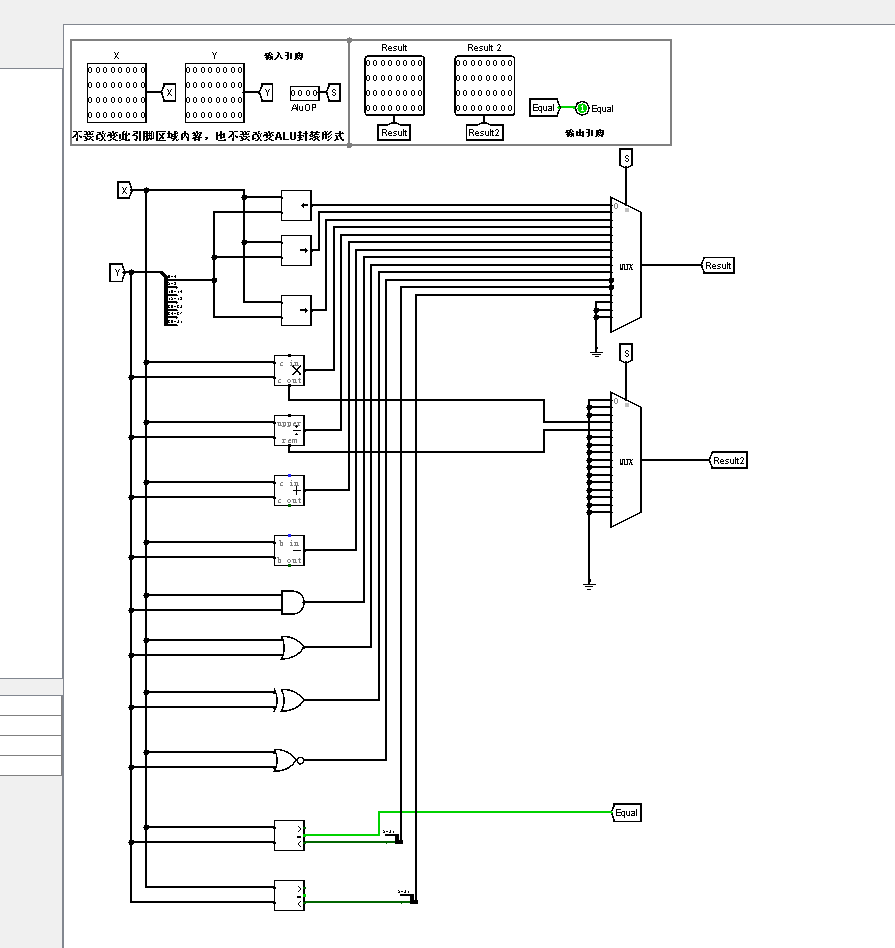
Task: Select the upper multiplexer feeding Result
Action: (626, 265)
